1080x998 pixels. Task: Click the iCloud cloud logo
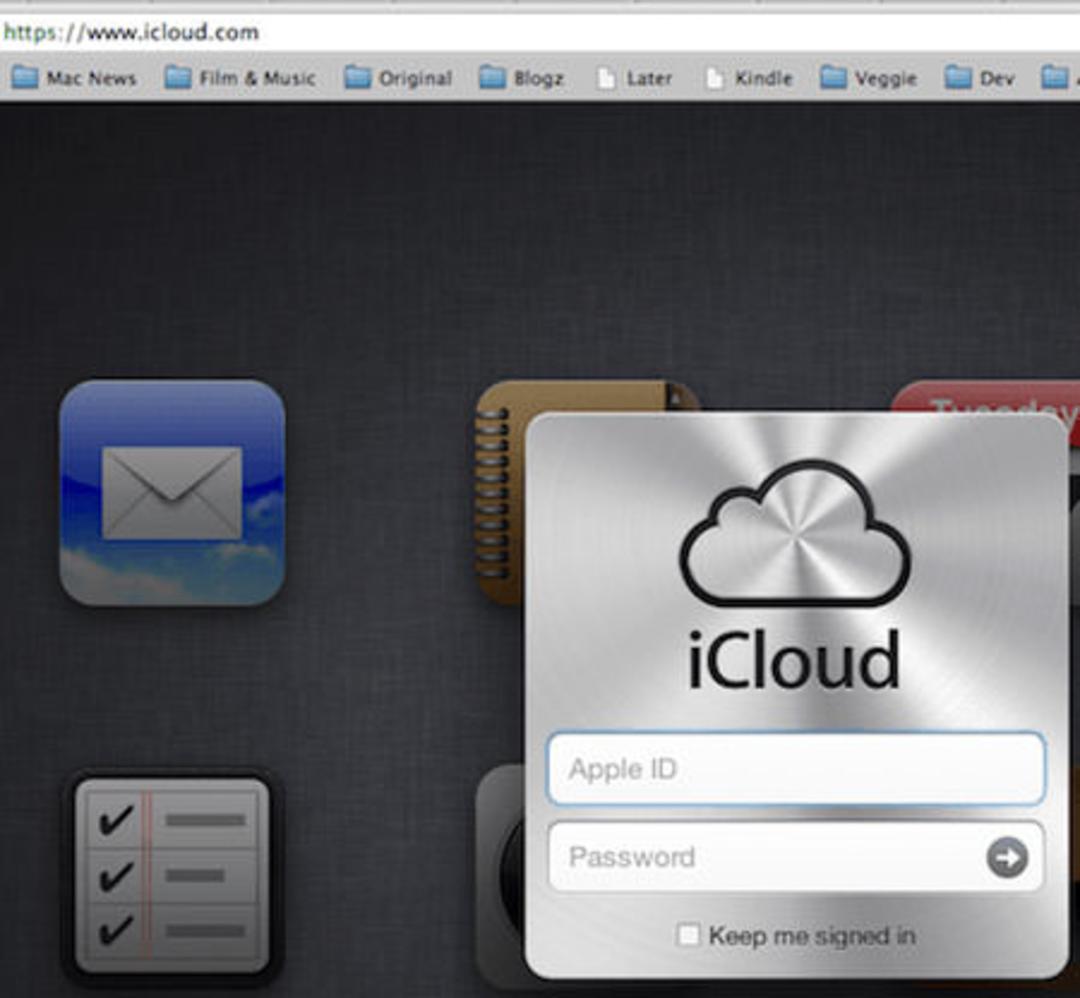pos(795,534)
